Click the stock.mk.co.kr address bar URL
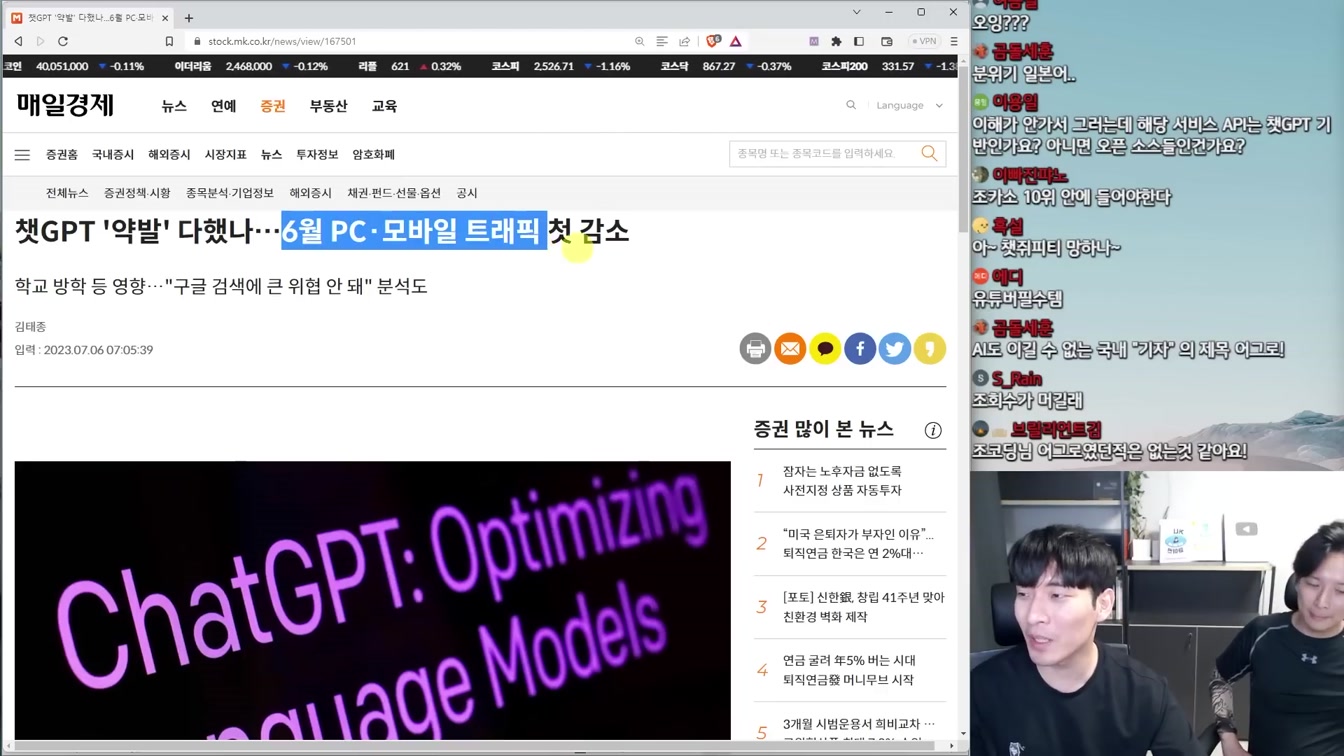 point(282,41)
